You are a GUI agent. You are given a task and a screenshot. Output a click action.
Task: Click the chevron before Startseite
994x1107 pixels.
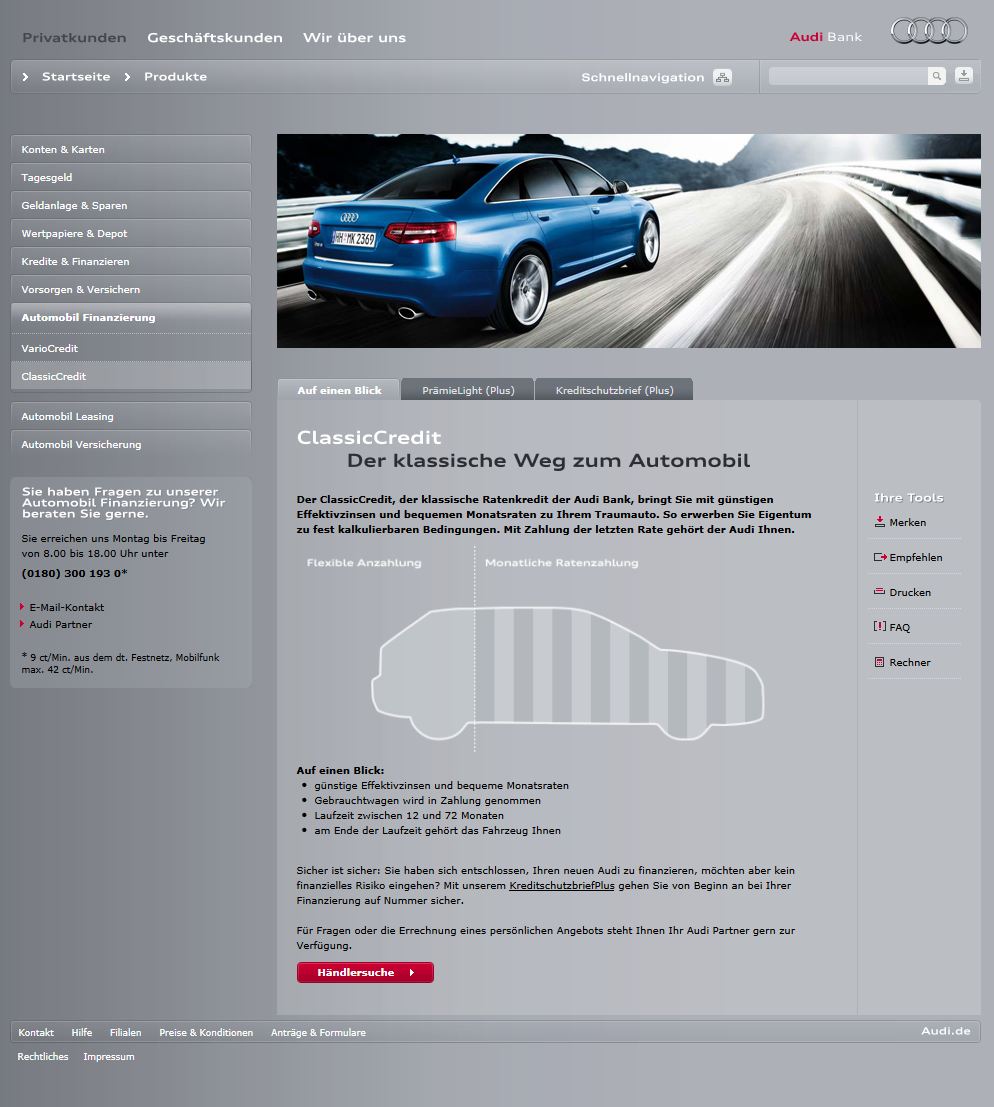(25, 77)
